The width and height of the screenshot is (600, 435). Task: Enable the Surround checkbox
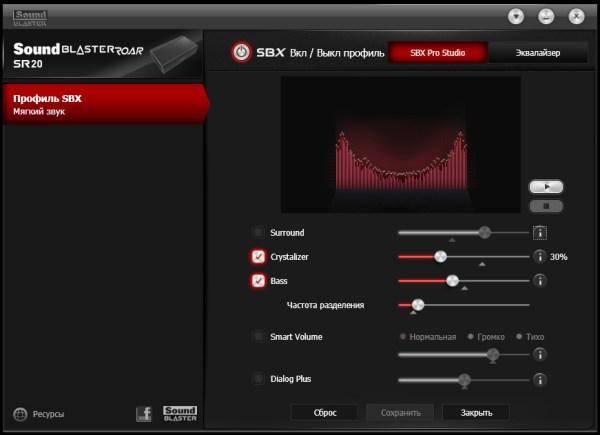click(259, 232)
